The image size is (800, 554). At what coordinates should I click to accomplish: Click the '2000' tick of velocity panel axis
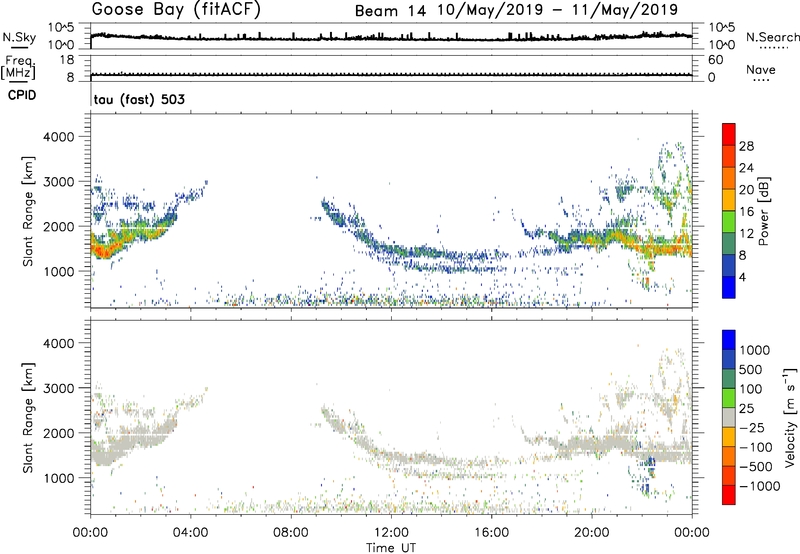tap(58, 433)
